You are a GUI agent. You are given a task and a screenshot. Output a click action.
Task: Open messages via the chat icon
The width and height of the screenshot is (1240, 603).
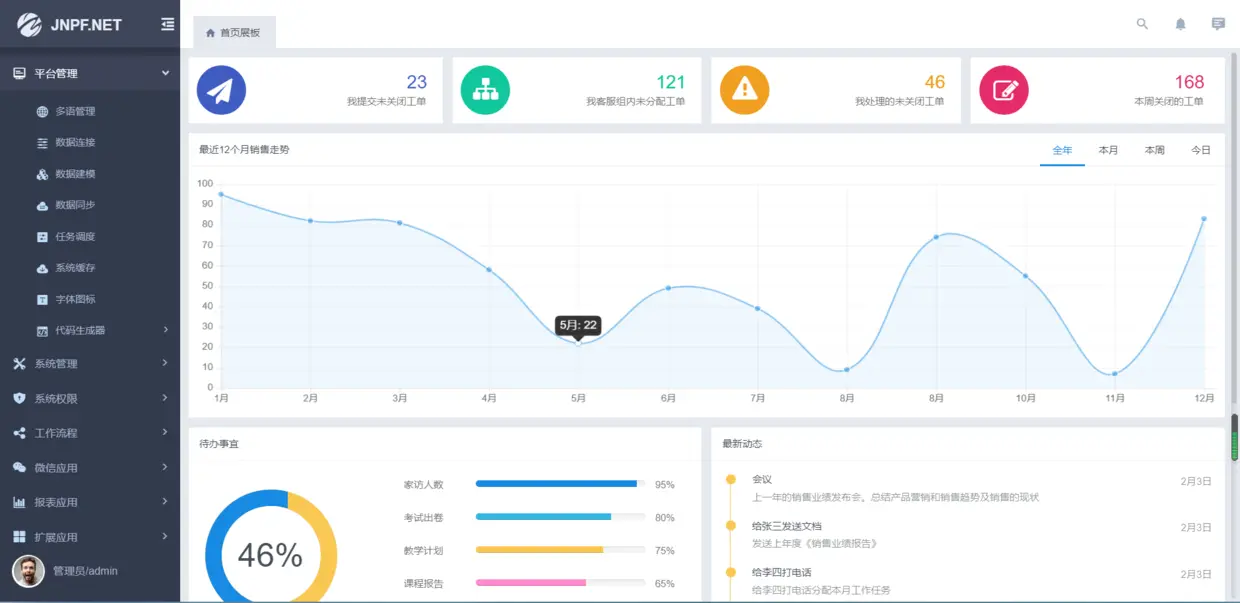pos(1218,24)
